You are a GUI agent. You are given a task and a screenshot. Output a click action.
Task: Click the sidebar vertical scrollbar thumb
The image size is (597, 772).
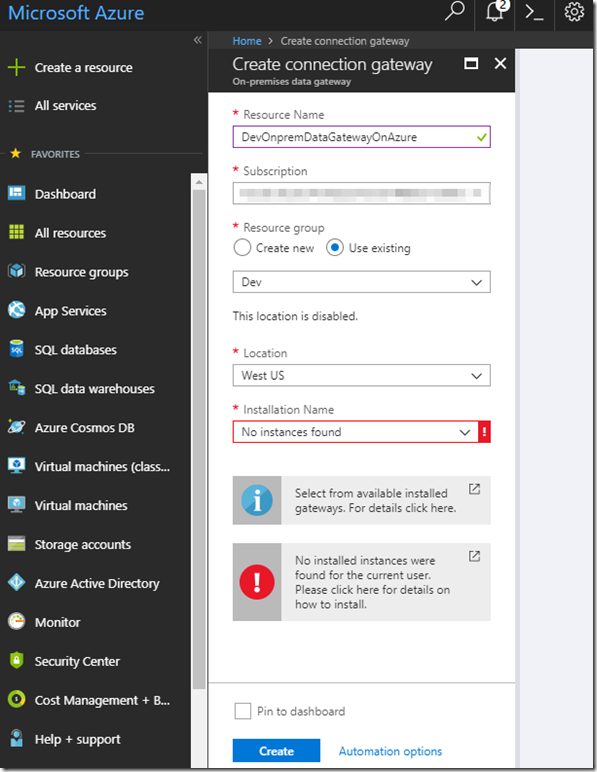(199, 440)
